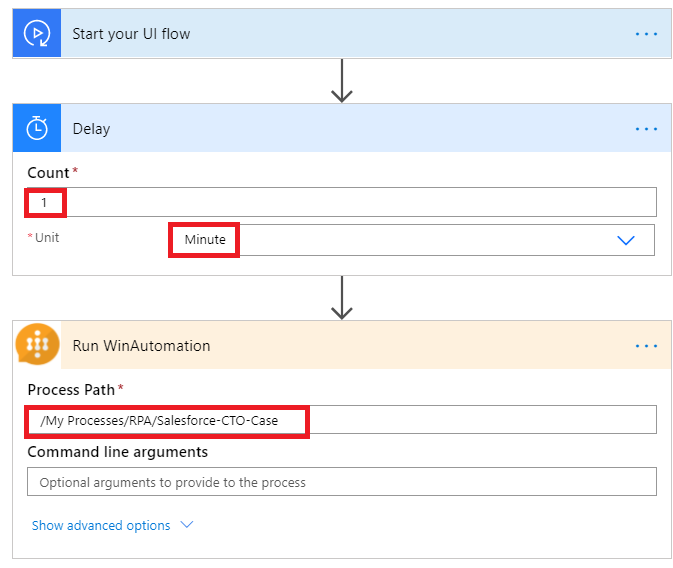Collapse the Run WinAutomation step header

tap(142, 346)
